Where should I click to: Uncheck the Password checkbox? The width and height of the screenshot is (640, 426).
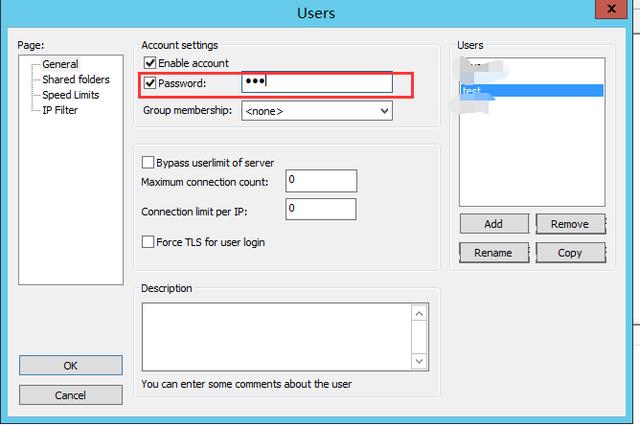150,83
